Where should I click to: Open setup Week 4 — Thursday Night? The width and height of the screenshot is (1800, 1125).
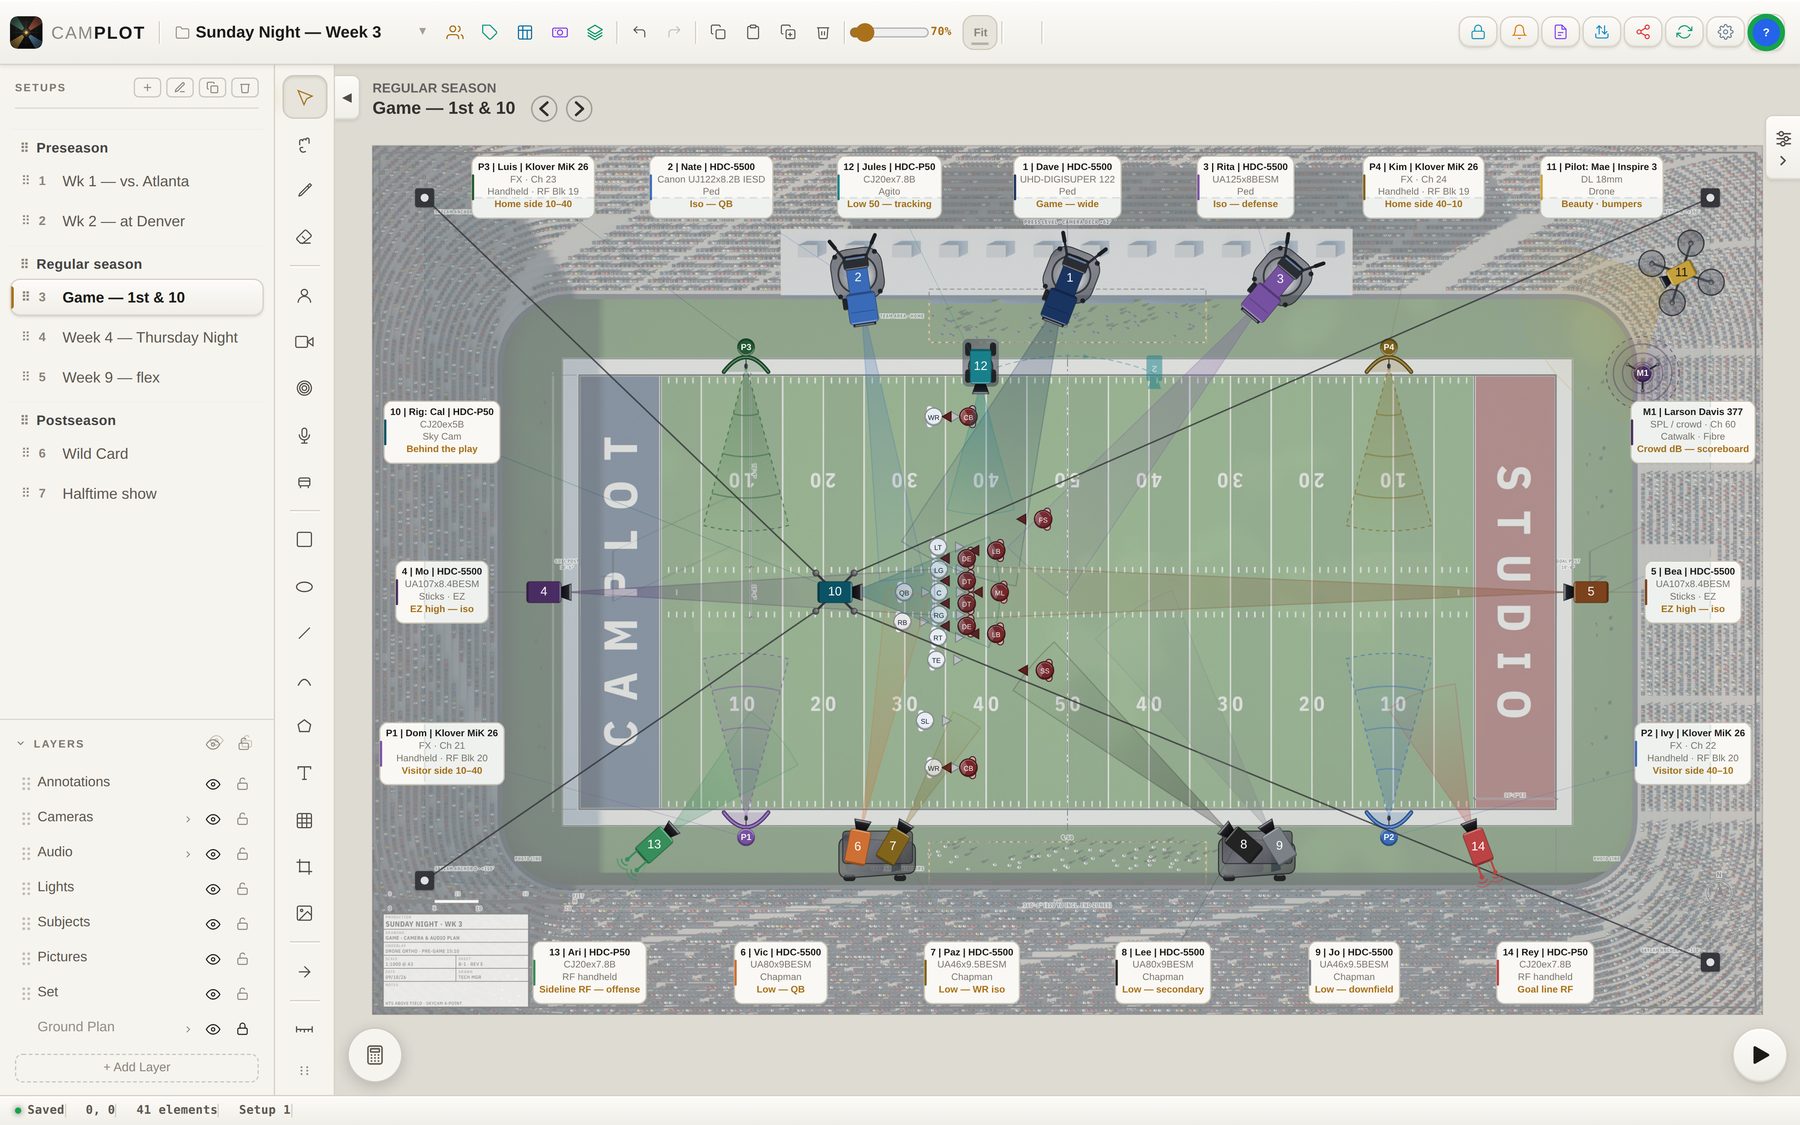[137, 337]
